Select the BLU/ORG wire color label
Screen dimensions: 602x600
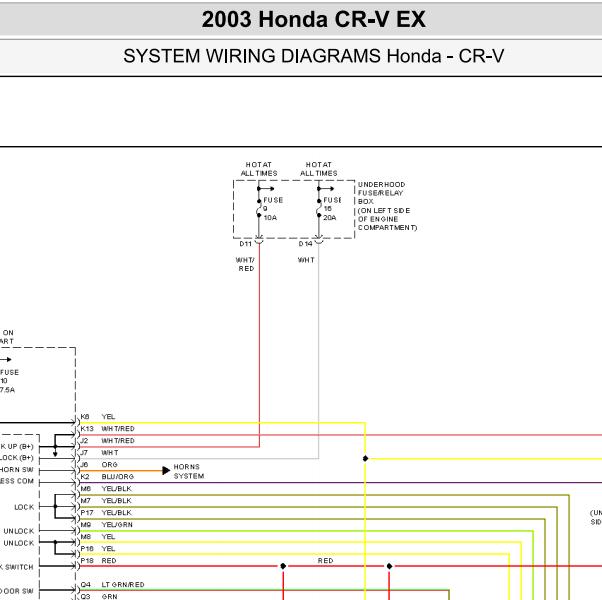(117, 476)
